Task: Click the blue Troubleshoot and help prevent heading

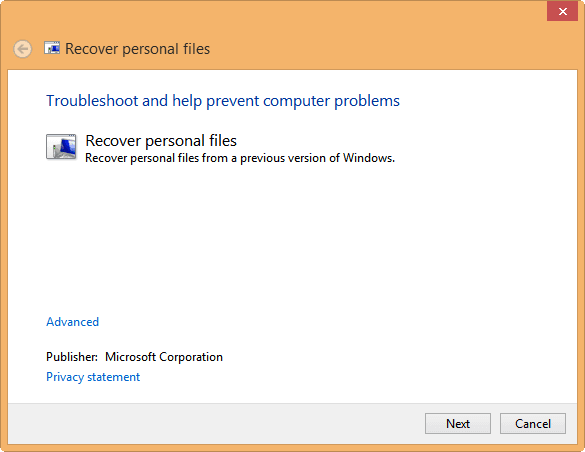Action: tap(223, 101)
